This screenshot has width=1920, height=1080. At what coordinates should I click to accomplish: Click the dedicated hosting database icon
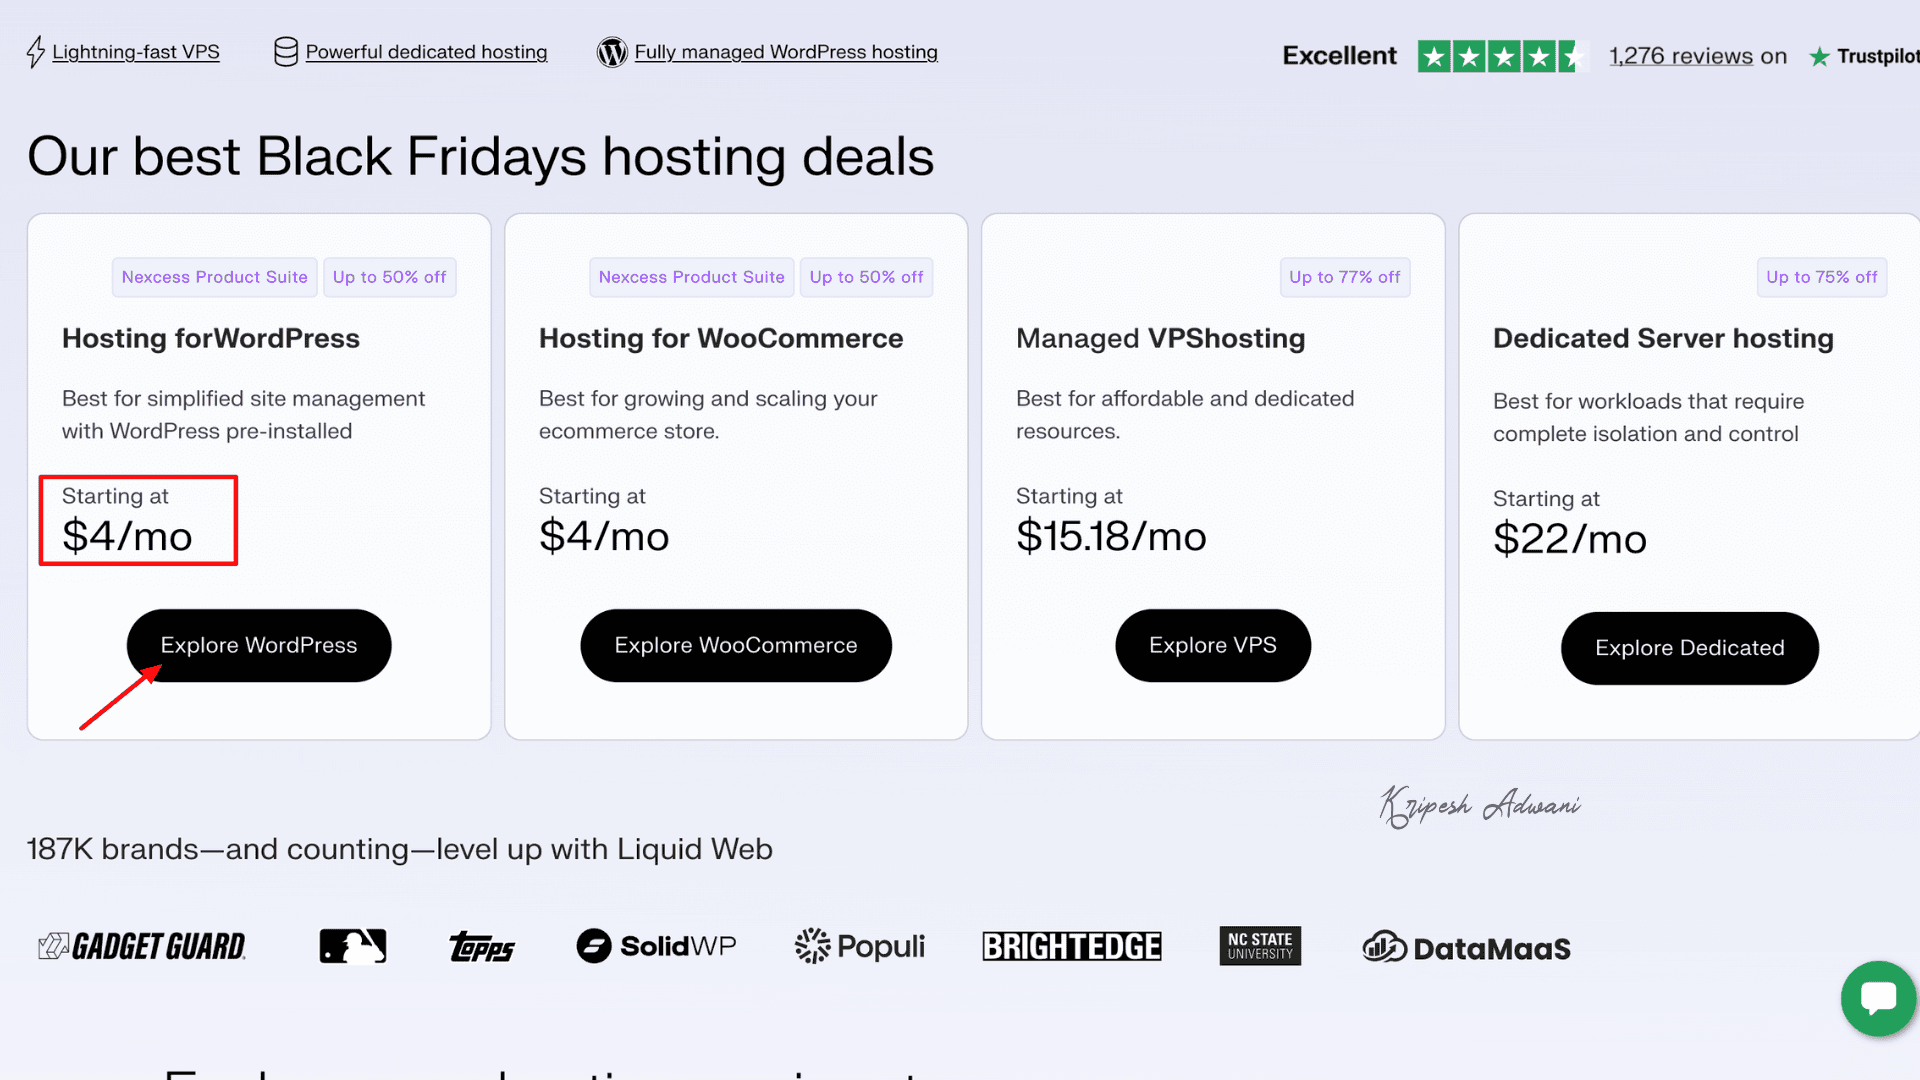286,52
